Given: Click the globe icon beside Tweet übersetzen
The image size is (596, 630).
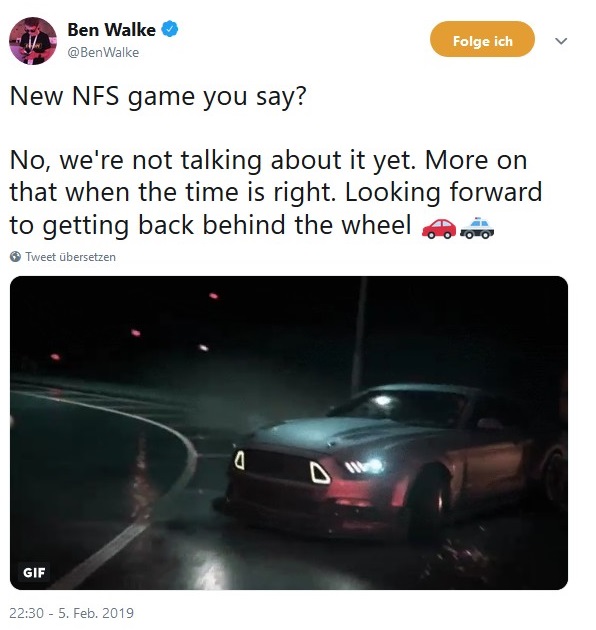Looking at the screenshot, I should 15,256.
